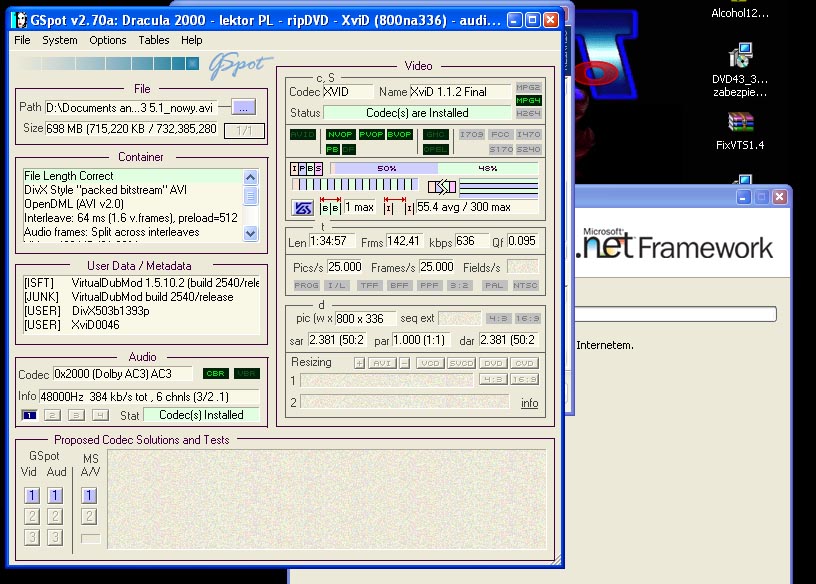This screenshot has height=584, width=816.
Task: Click the container list scroll-up arrow
Action: (250, 177)
